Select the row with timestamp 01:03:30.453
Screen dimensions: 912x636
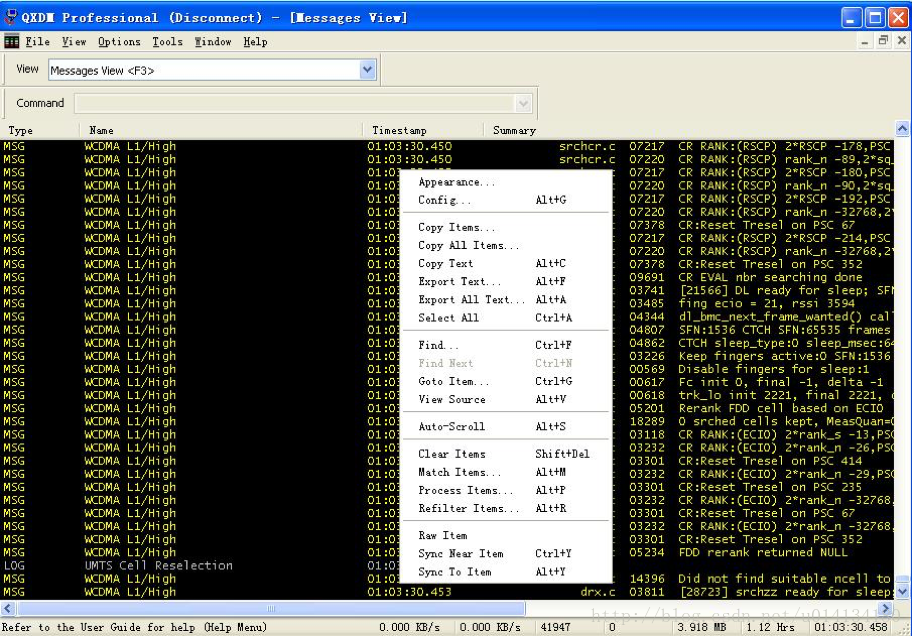pos(447,592)
